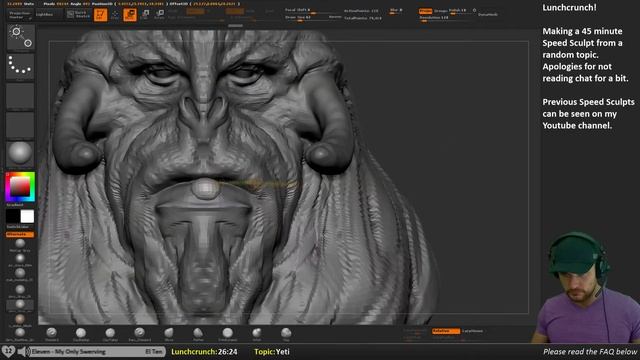Select the ClayTubes brush

coord(110,334)
